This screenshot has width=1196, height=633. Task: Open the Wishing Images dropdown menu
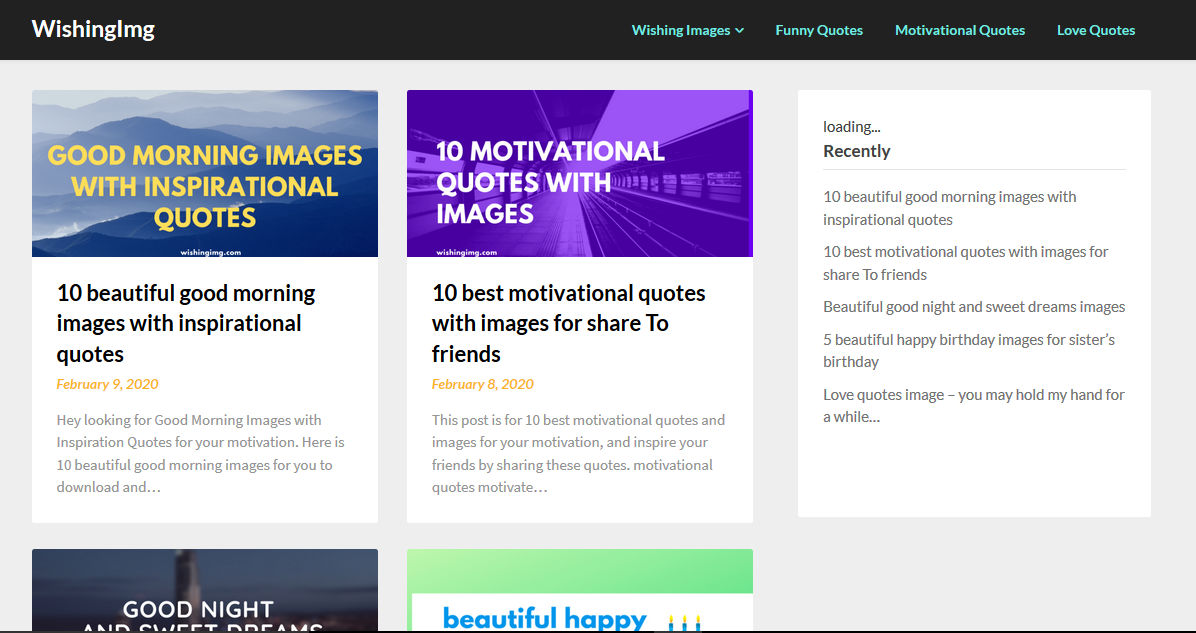pos(681,30)
